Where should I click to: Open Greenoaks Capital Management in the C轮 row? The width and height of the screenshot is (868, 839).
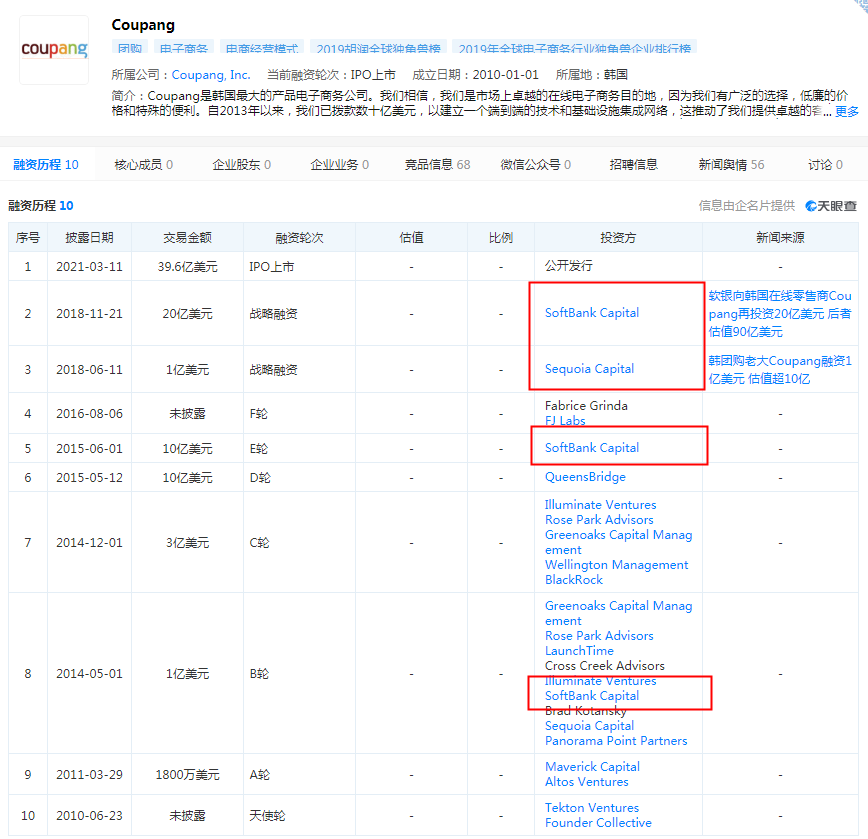(x=618, y=542)
